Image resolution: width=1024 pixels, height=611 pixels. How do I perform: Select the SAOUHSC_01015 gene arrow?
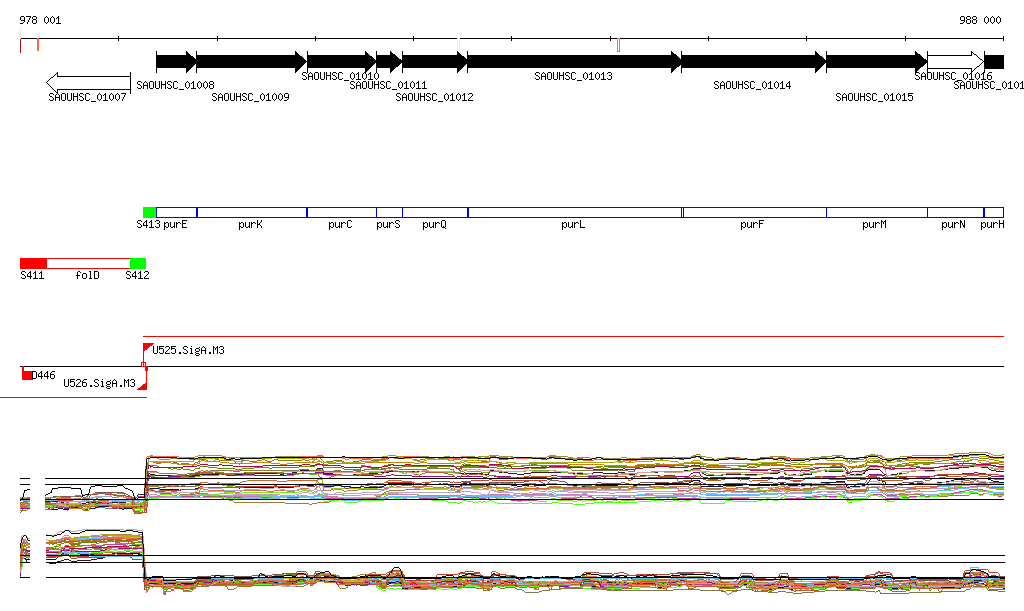[875, 62]
